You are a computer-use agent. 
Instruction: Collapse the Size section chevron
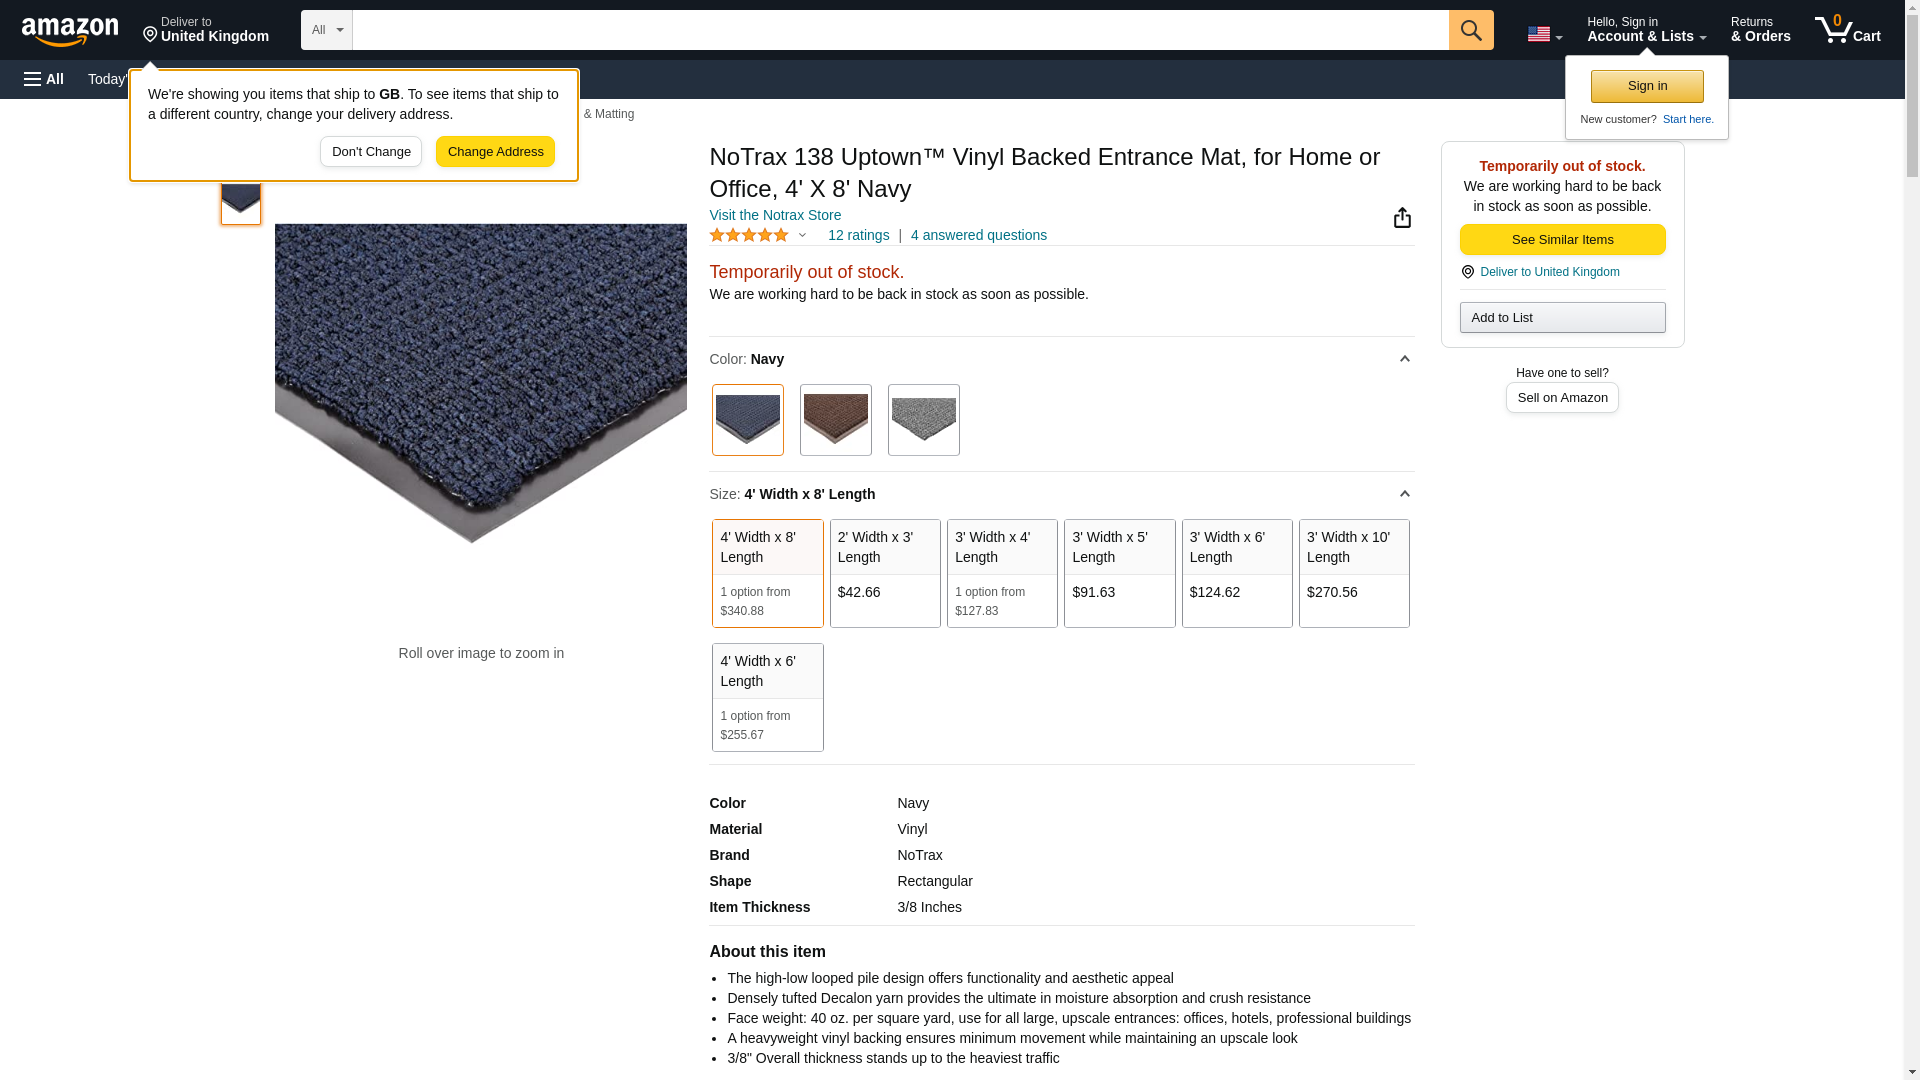tap(1404, 494)
